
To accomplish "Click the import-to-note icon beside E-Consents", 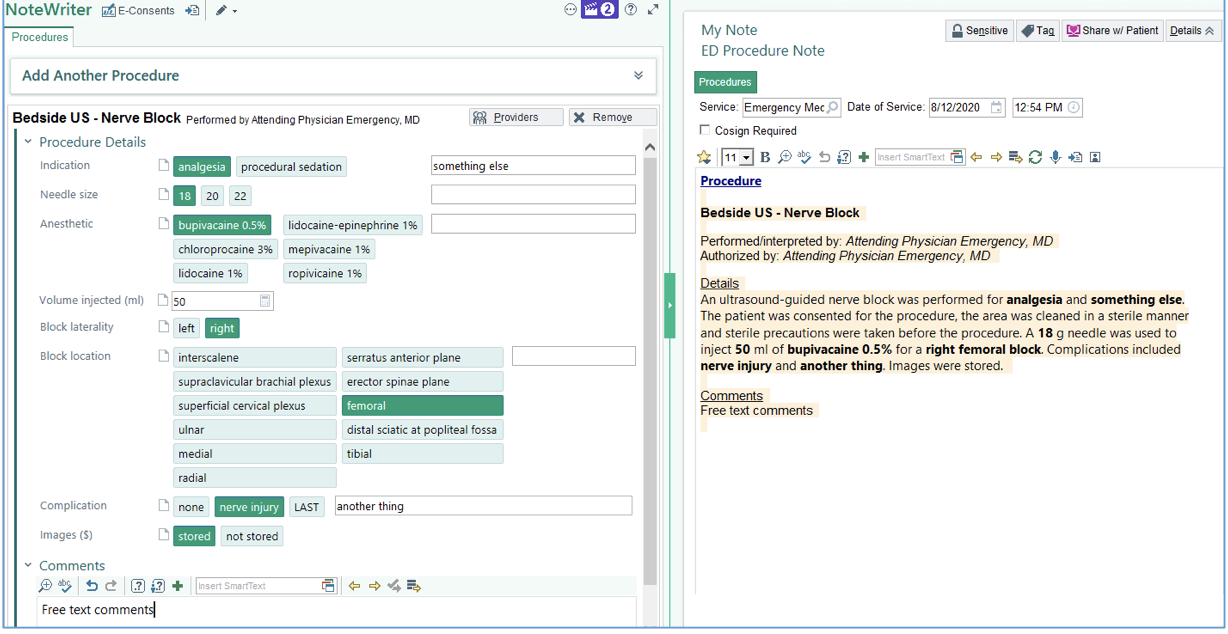I will 192,11.
